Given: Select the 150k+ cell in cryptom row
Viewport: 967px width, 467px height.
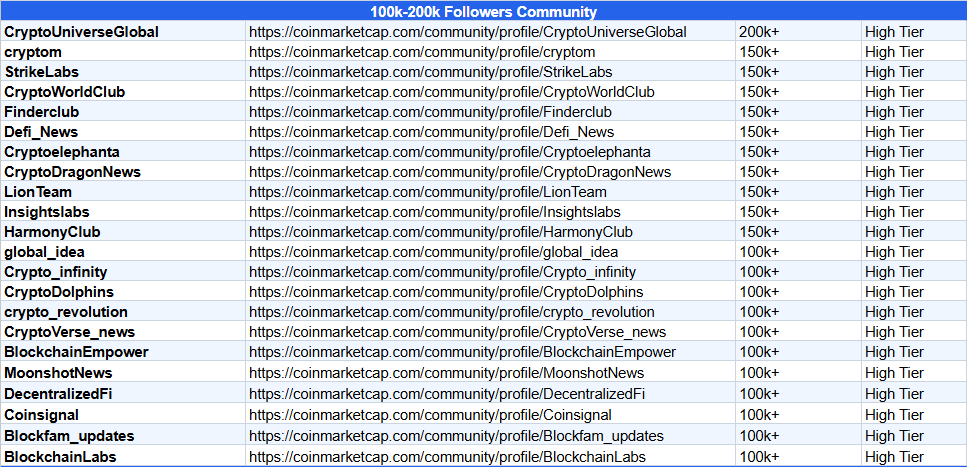Looking at the screenshot, I should (x=798, y=52).
